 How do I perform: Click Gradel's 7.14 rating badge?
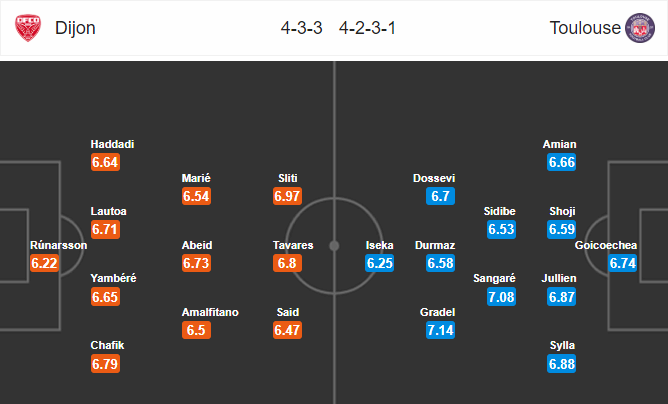coord(441,330)
